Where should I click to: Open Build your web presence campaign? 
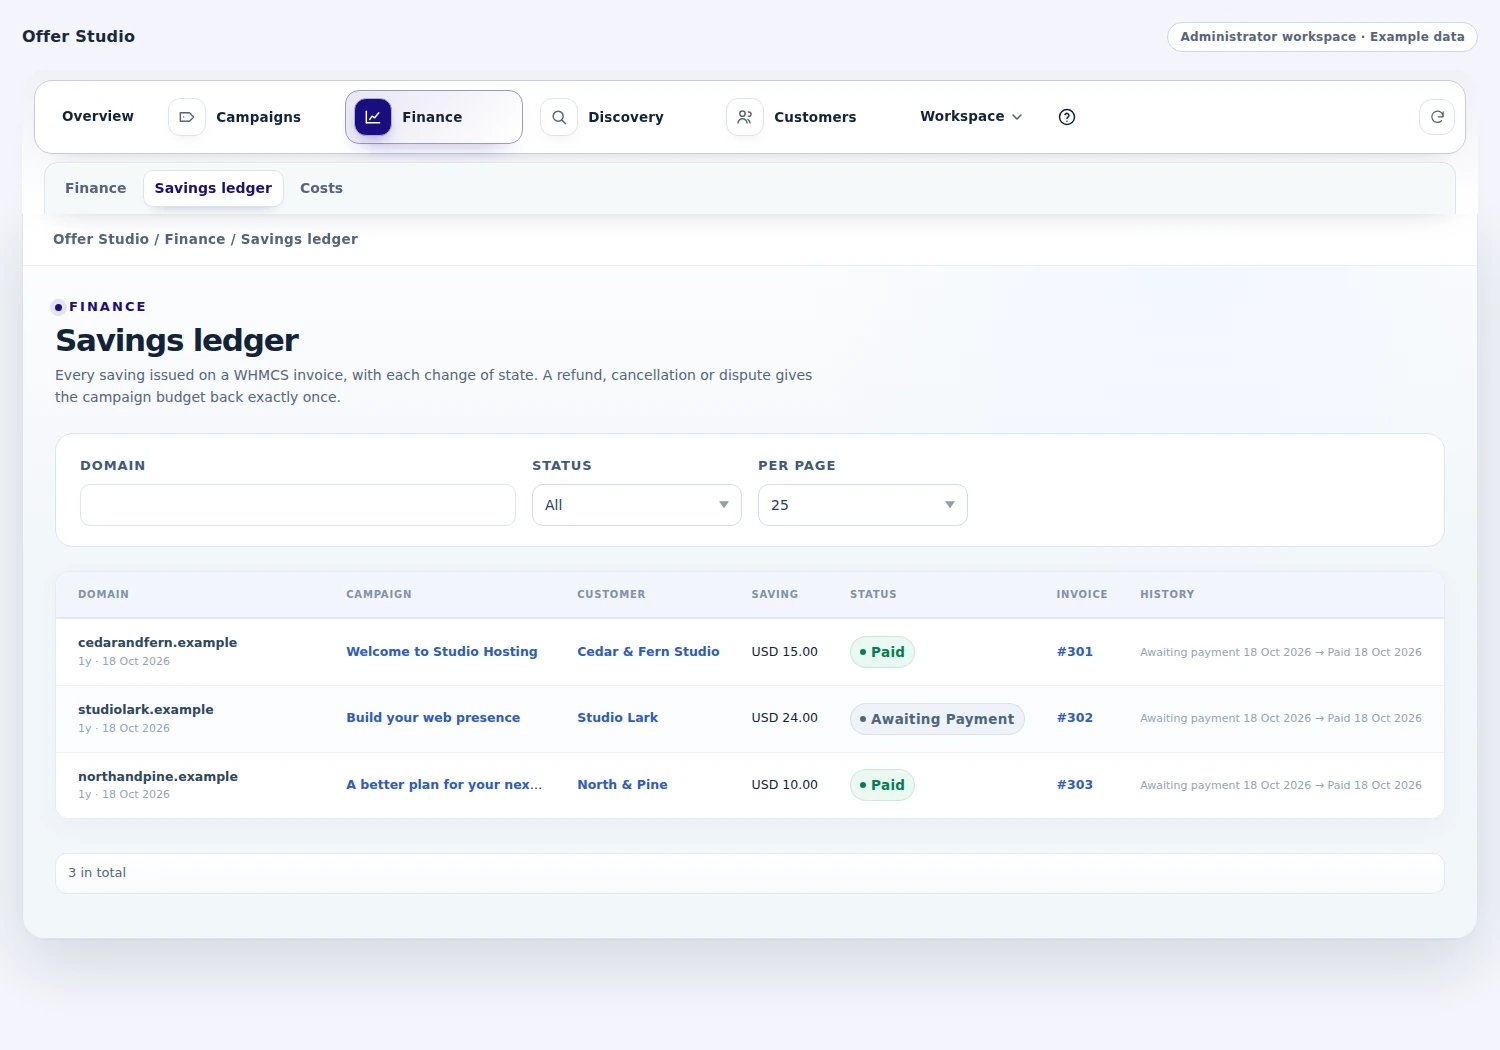(x=433, y=718)
